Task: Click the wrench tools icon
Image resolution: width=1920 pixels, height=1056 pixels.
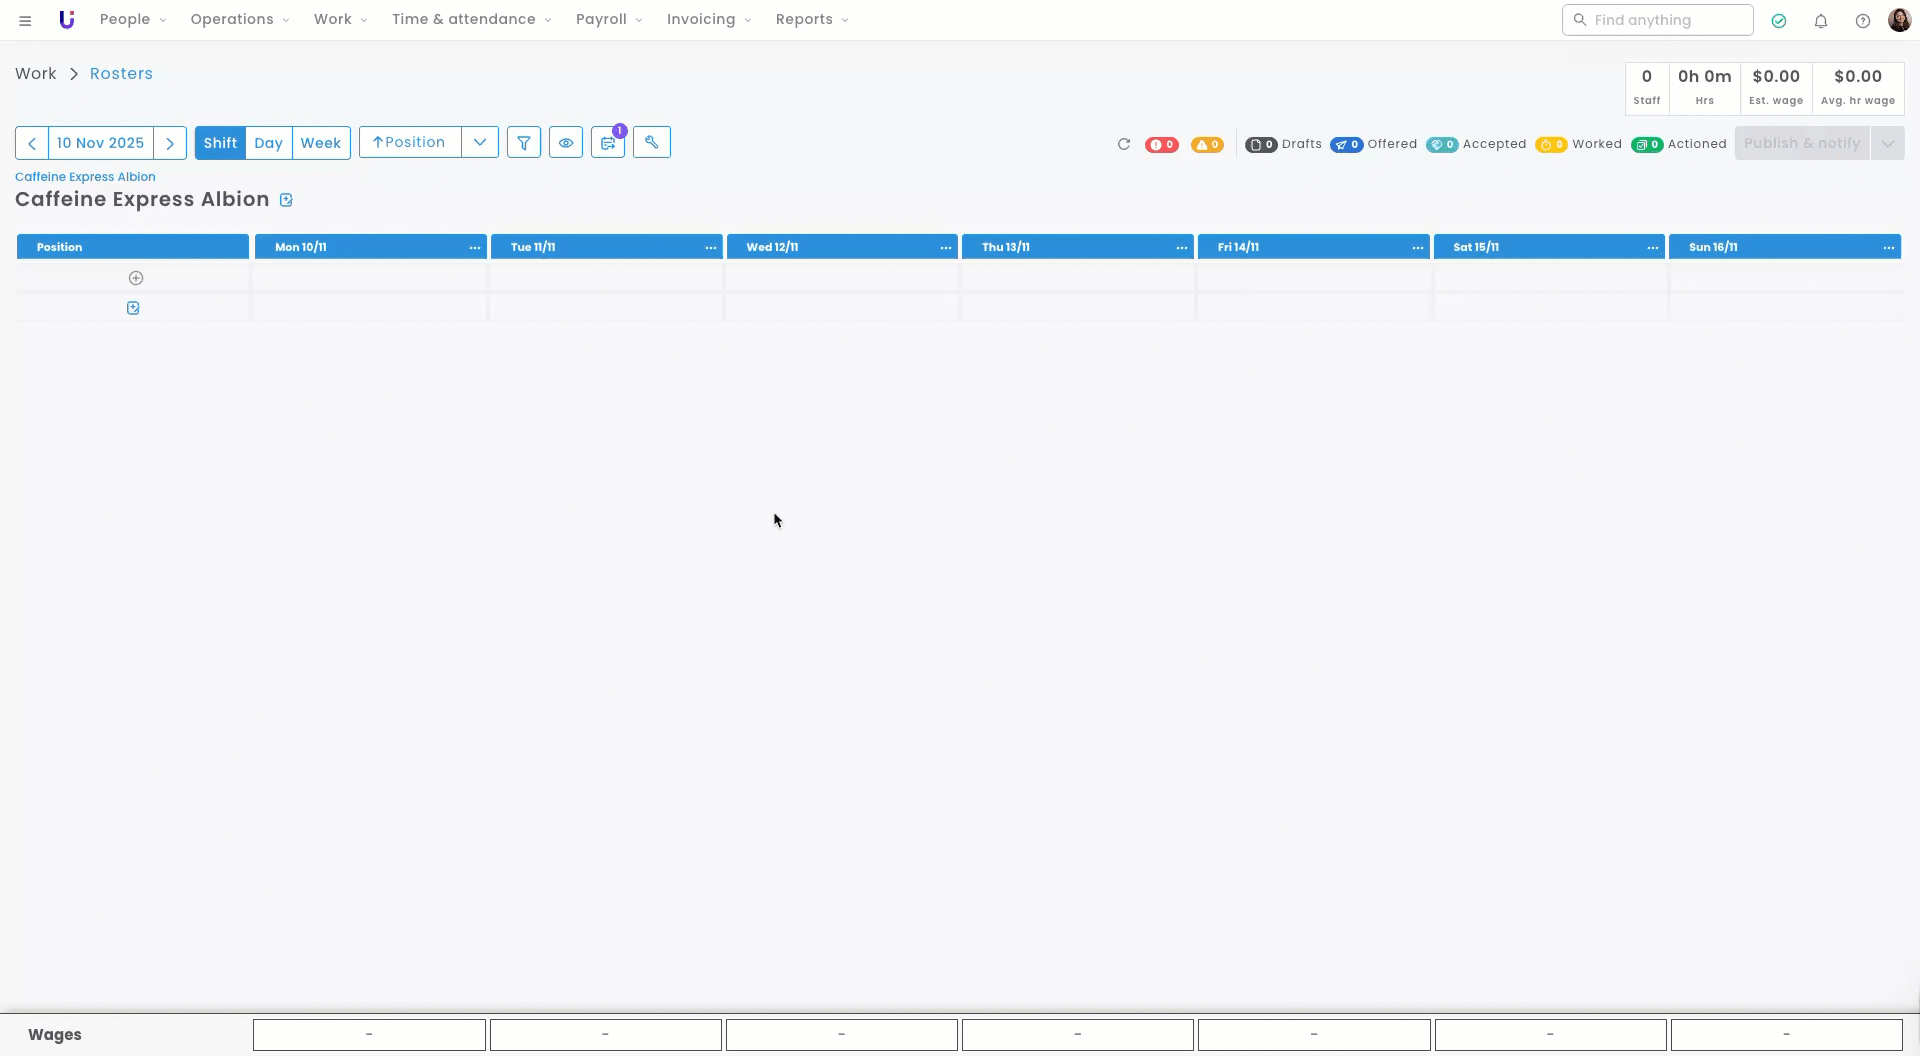Action: (652, 143)
